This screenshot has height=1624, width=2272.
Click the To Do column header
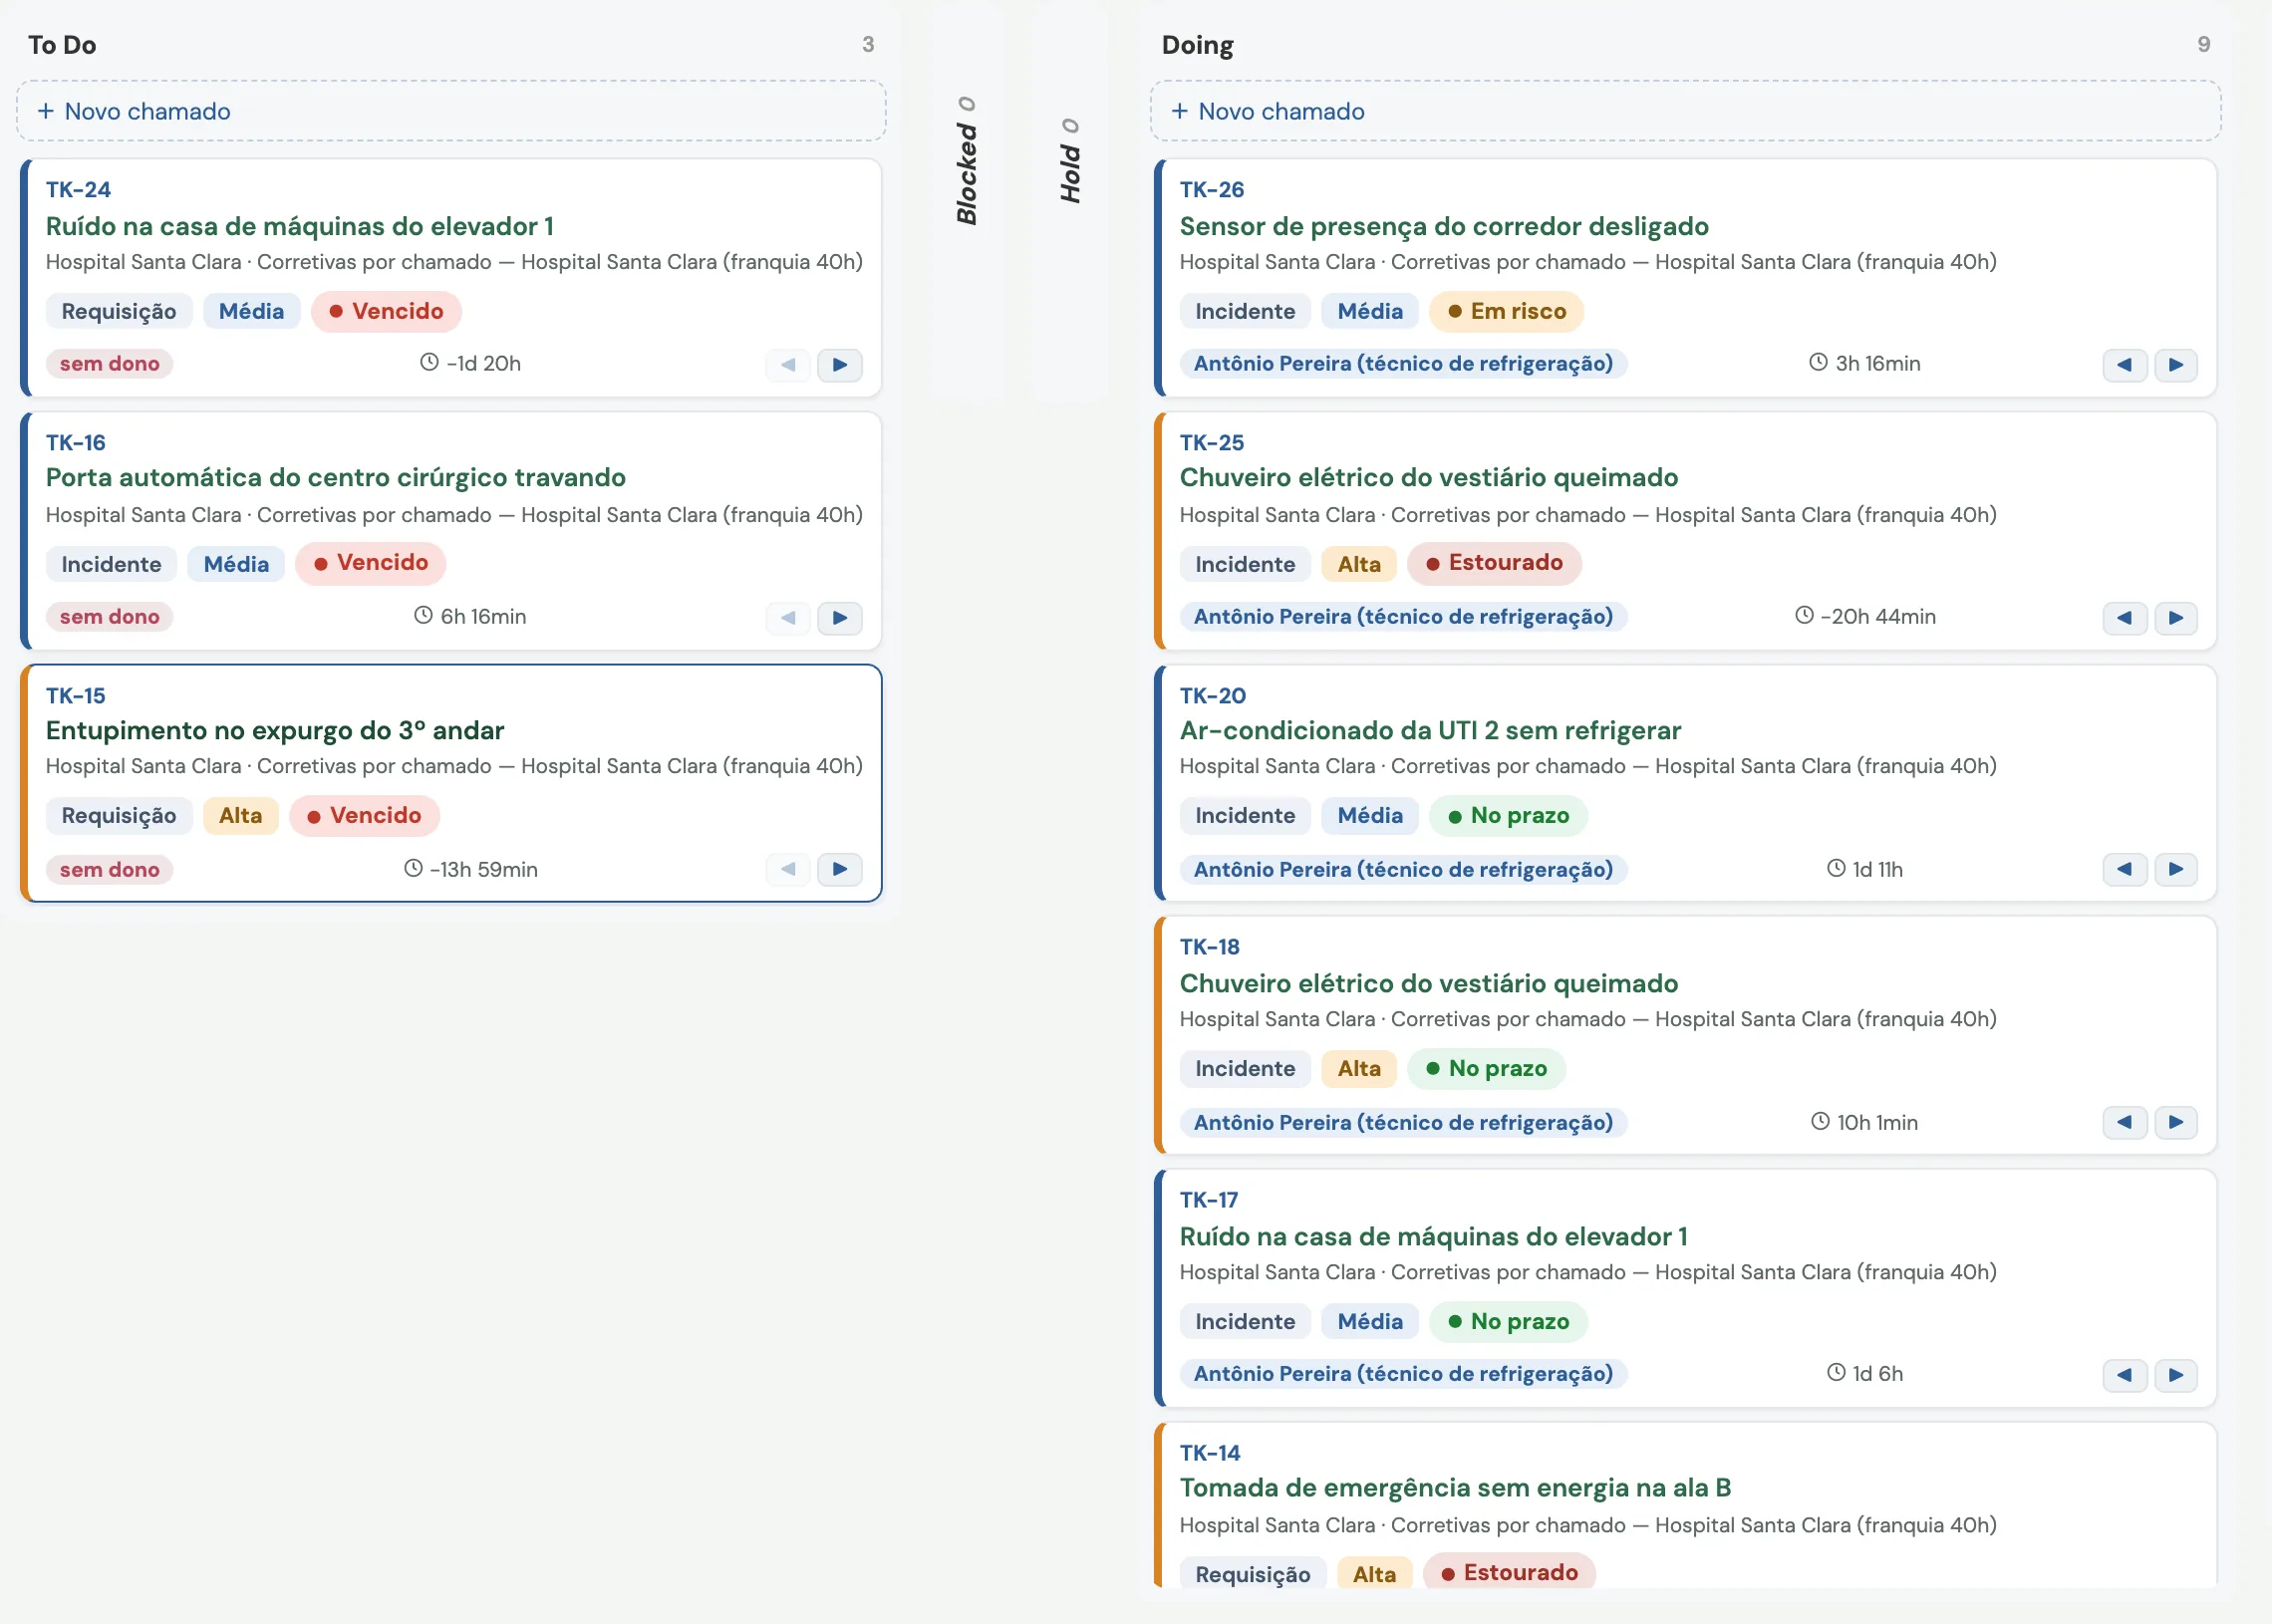[x=62, y=45]
